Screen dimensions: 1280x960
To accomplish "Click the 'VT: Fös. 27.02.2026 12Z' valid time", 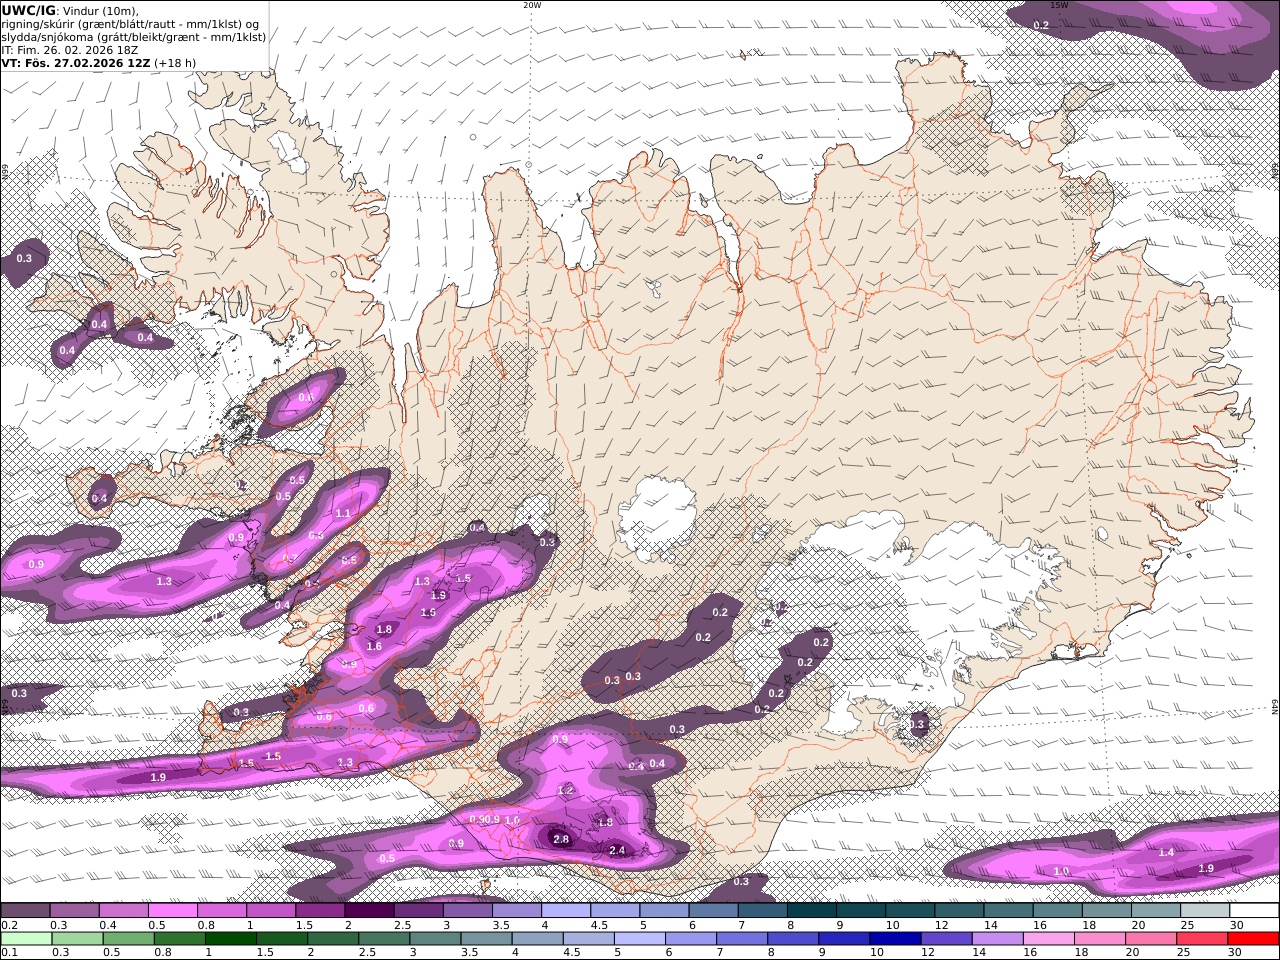I will (75, 63).
